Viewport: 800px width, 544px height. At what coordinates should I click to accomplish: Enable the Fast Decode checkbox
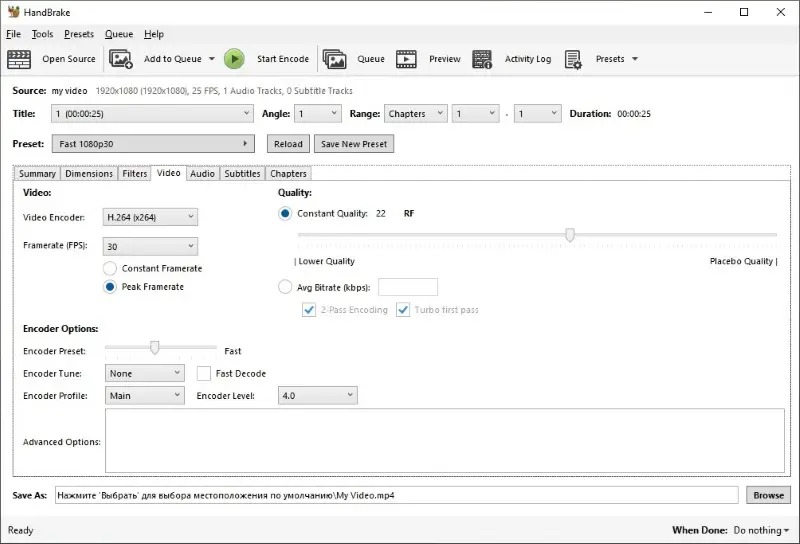204,374
